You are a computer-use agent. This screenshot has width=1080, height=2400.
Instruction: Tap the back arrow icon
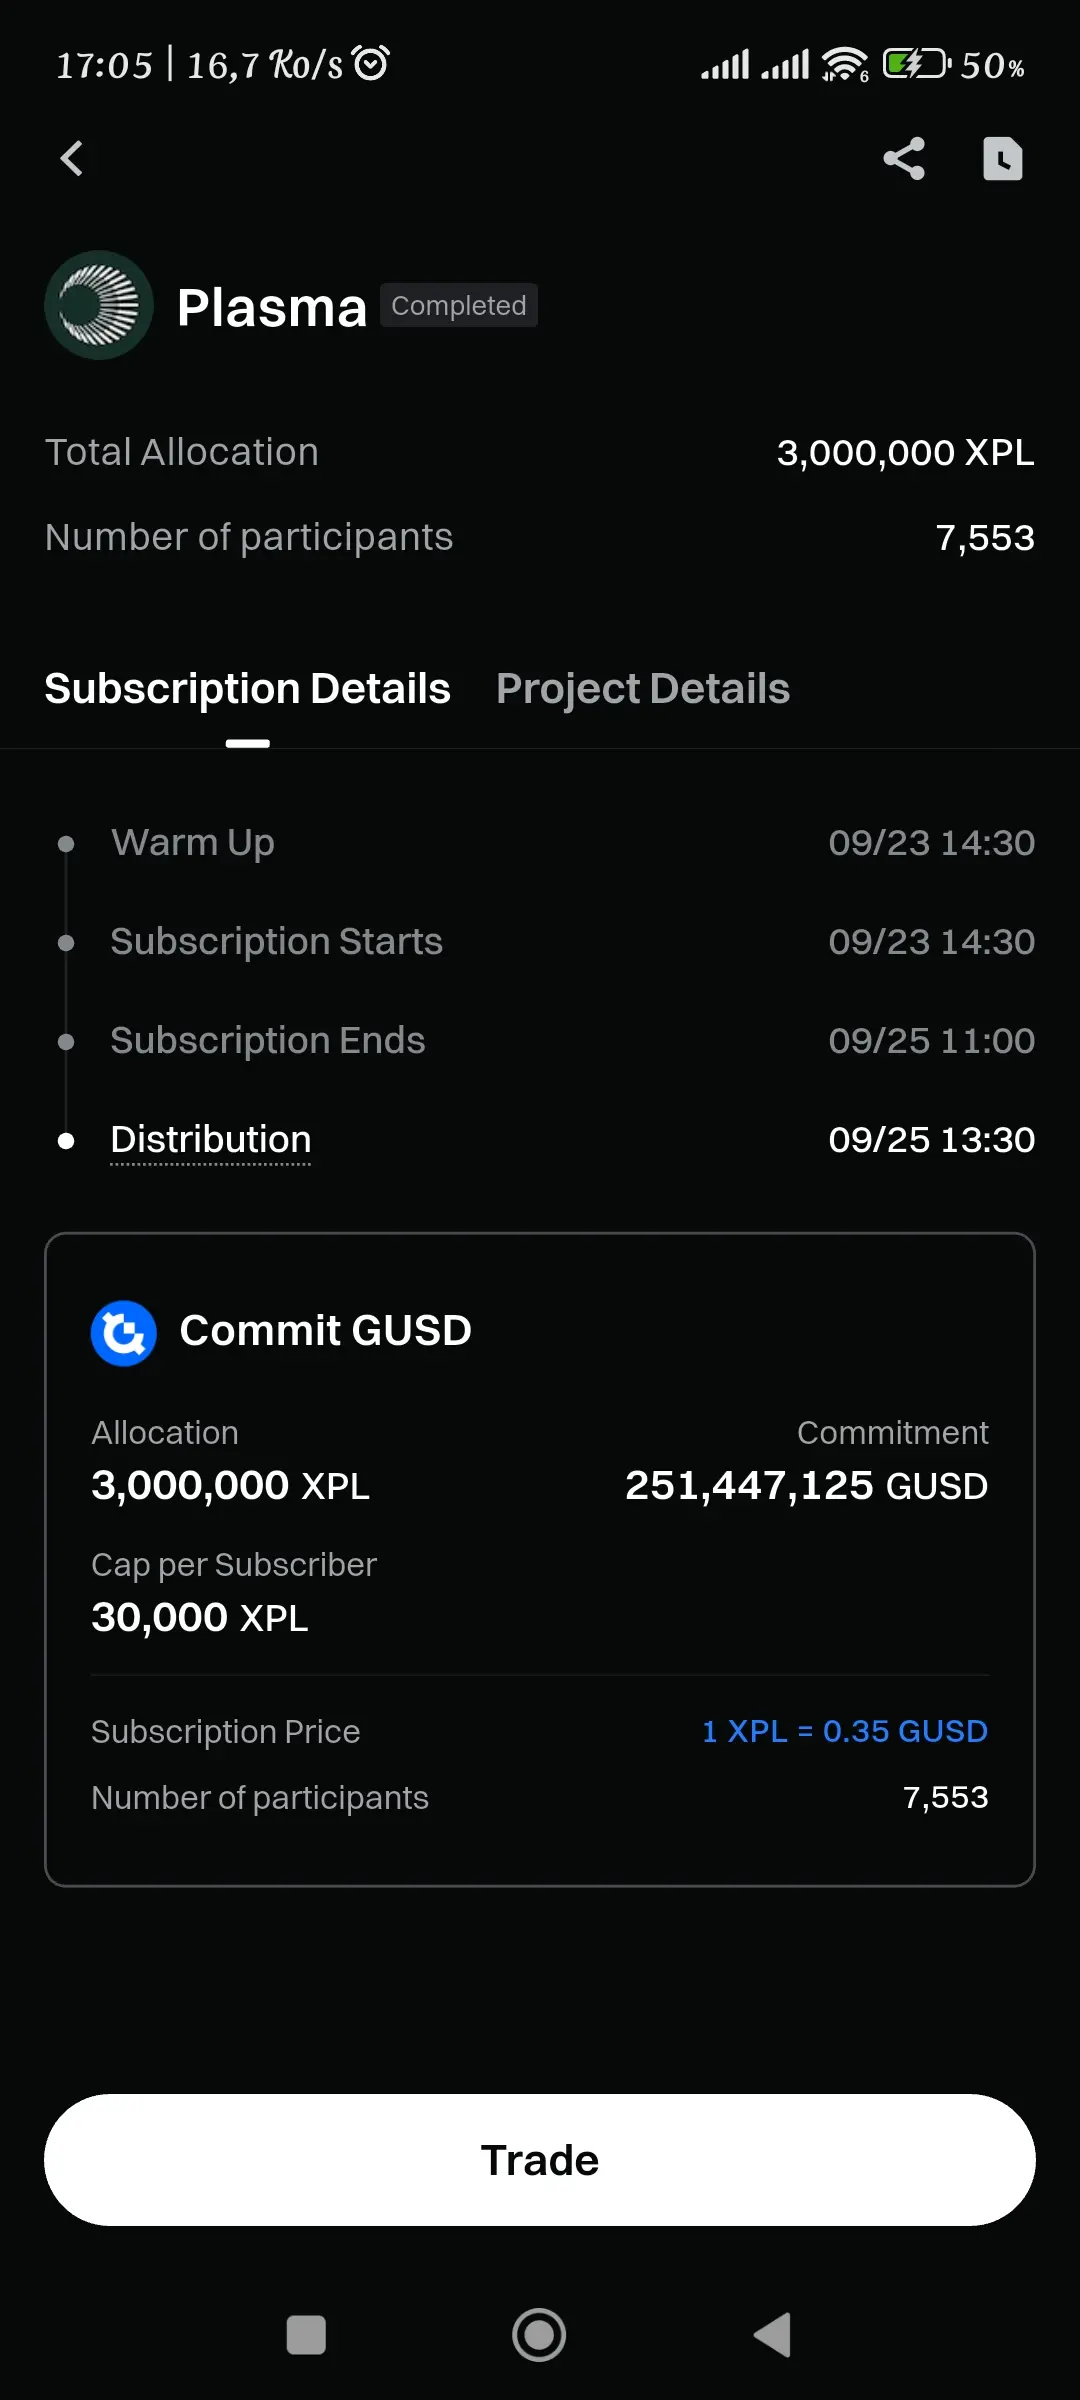(x=72, y=158)
